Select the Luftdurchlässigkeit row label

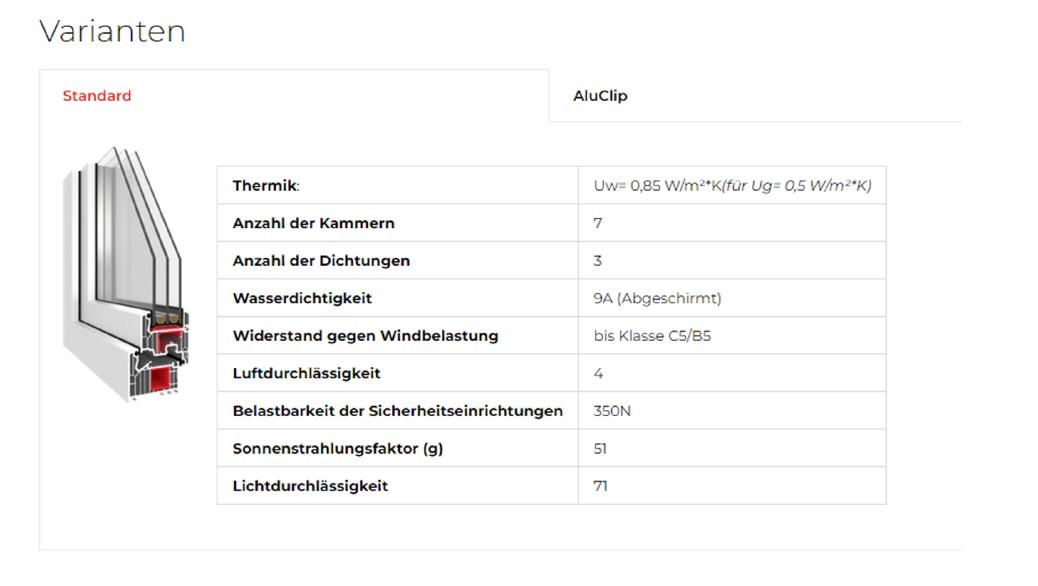click(x=306, y=373)
